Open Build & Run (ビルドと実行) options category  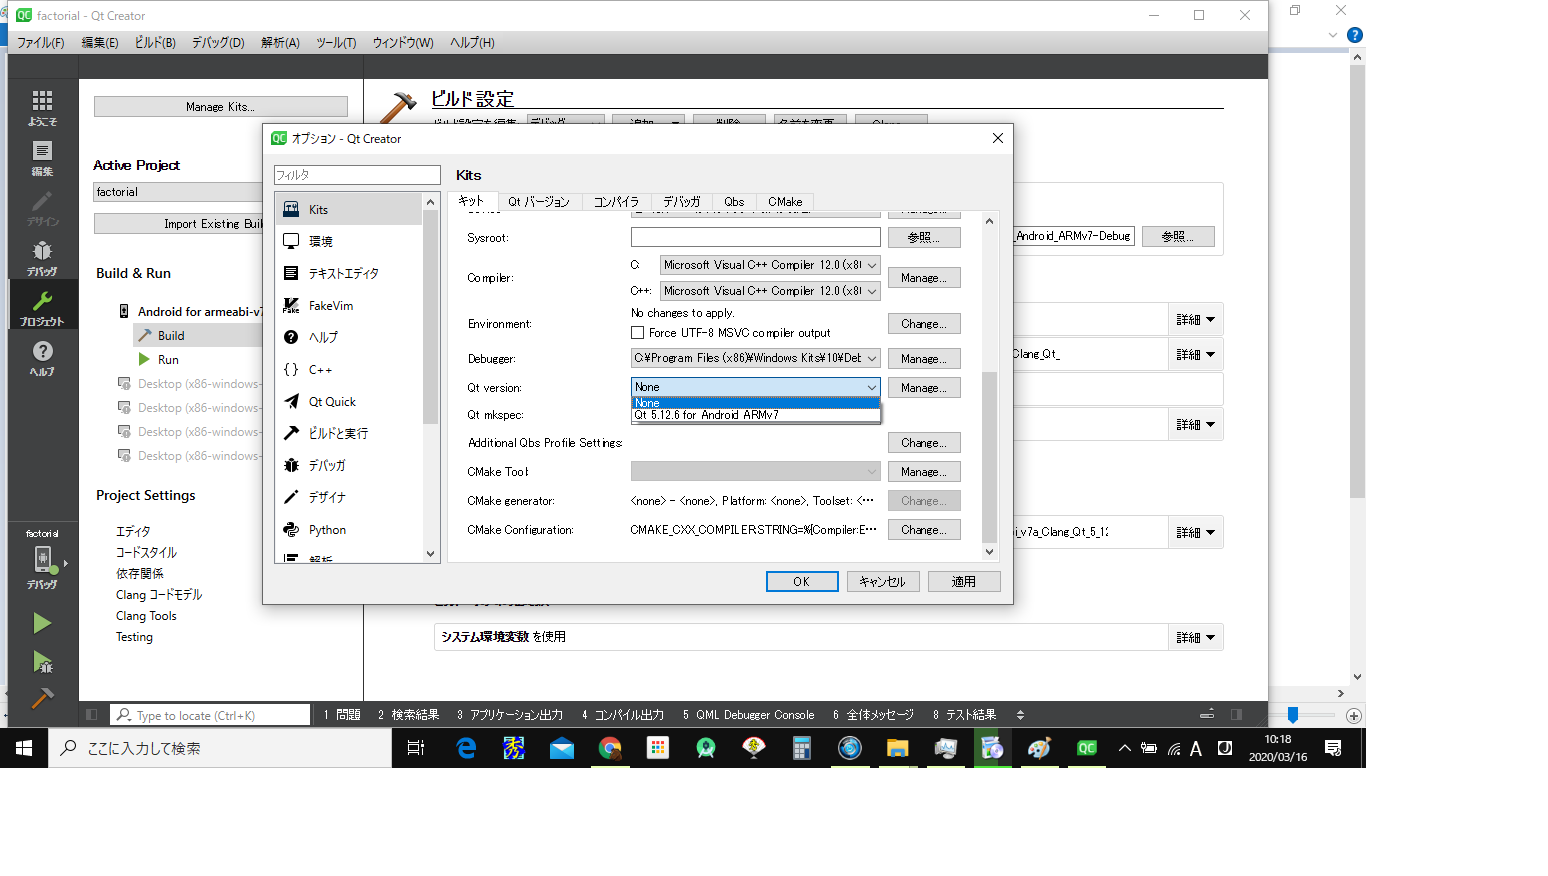pos(350,433)
